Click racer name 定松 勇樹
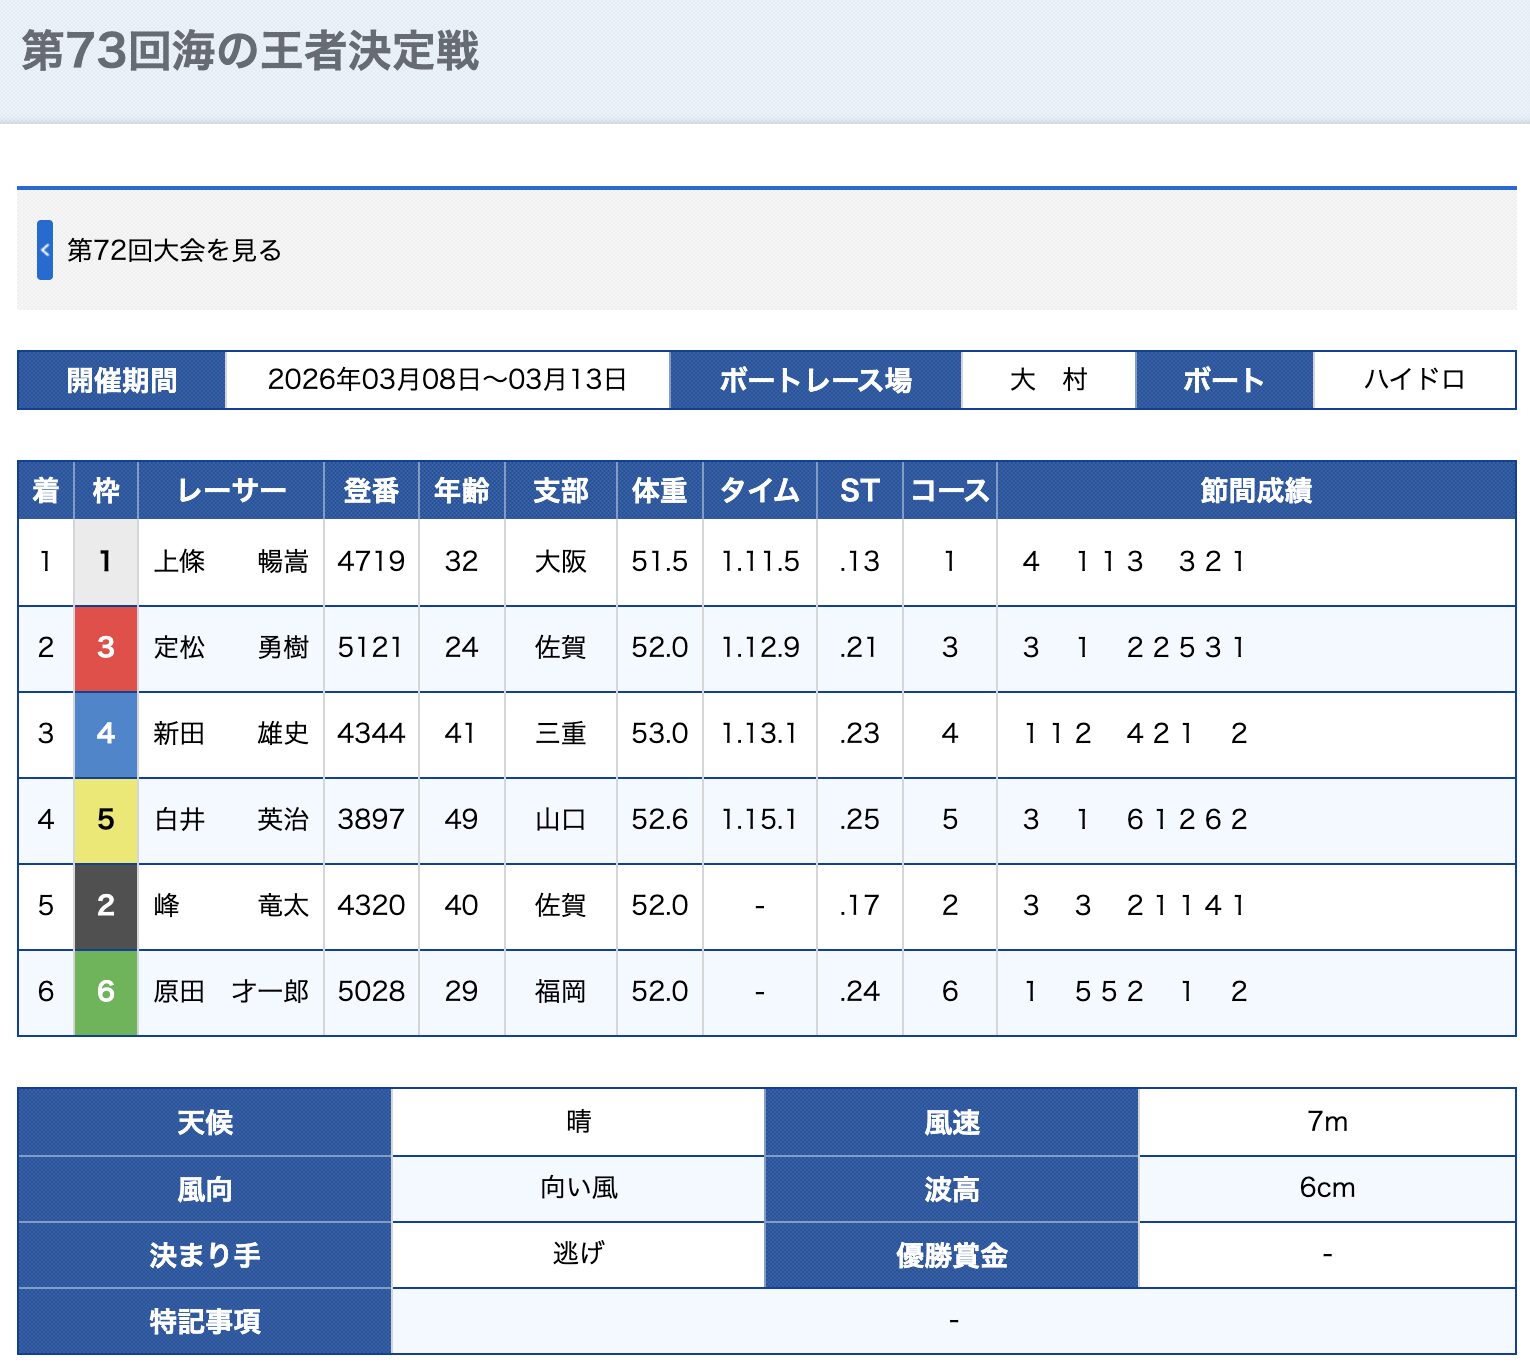The width and height of the screenshot is (1530, 1366). click(231, 648)
